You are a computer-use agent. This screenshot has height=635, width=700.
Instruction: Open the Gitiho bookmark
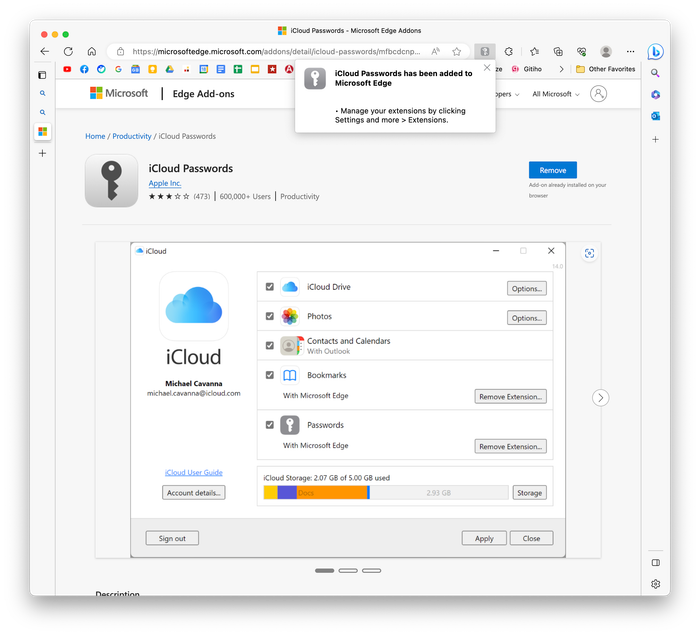[x=527, y=69]
